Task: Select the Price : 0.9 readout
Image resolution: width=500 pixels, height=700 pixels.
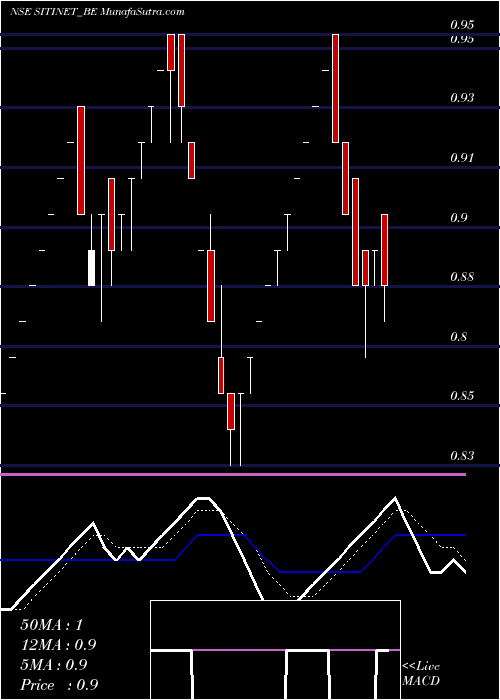Action: (59, 685)
